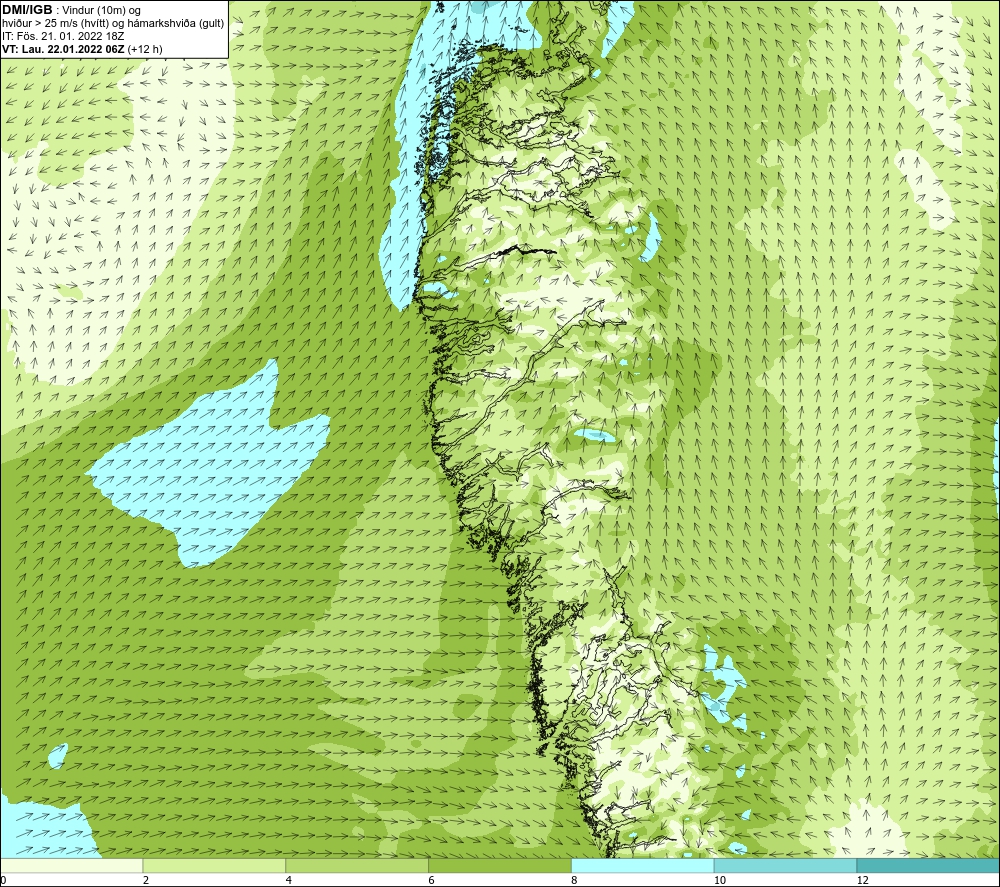1000x887 pixels.
Task: Click the 2–4 m/s light green legend swatch
Action: point(214,866)
